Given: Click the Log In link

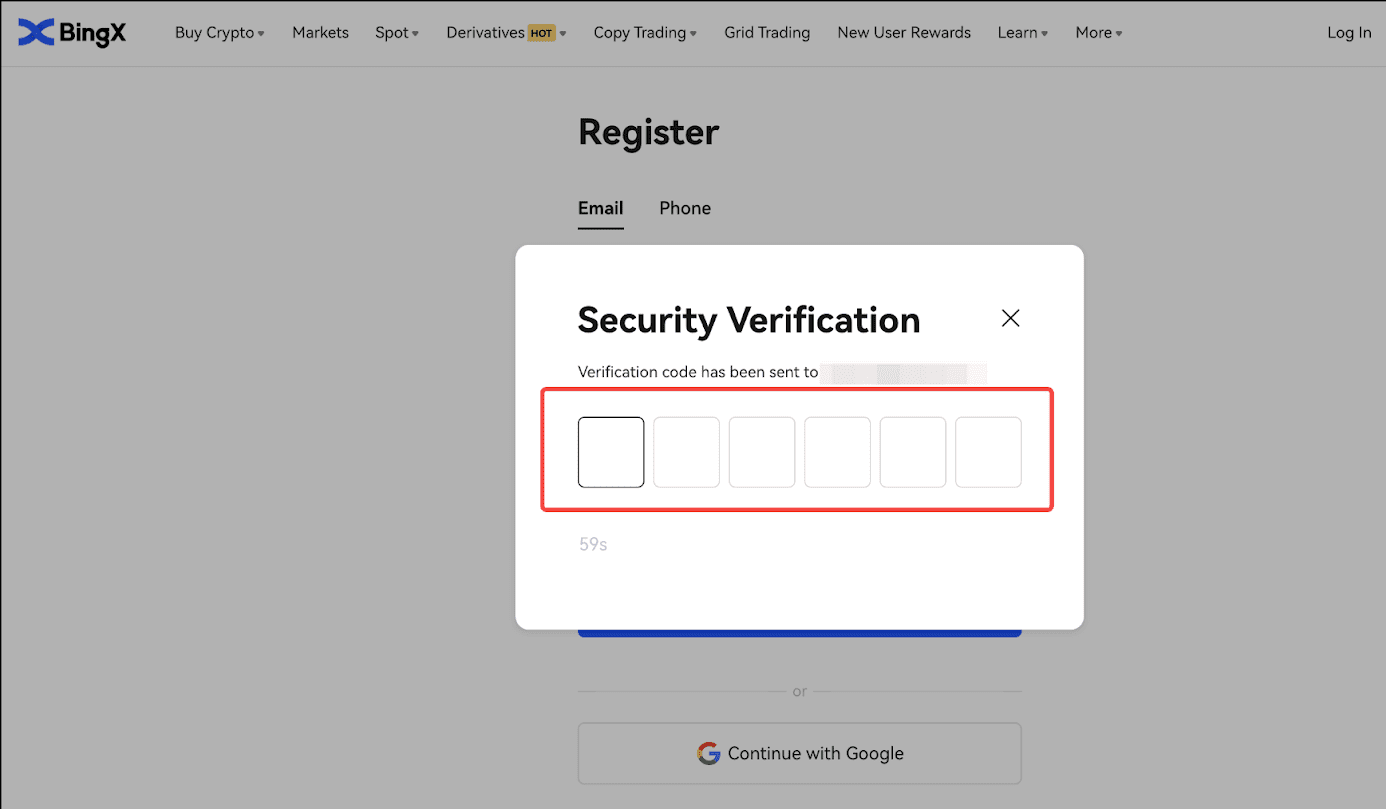Looking at the screenshot, I should coord(1349,33).
